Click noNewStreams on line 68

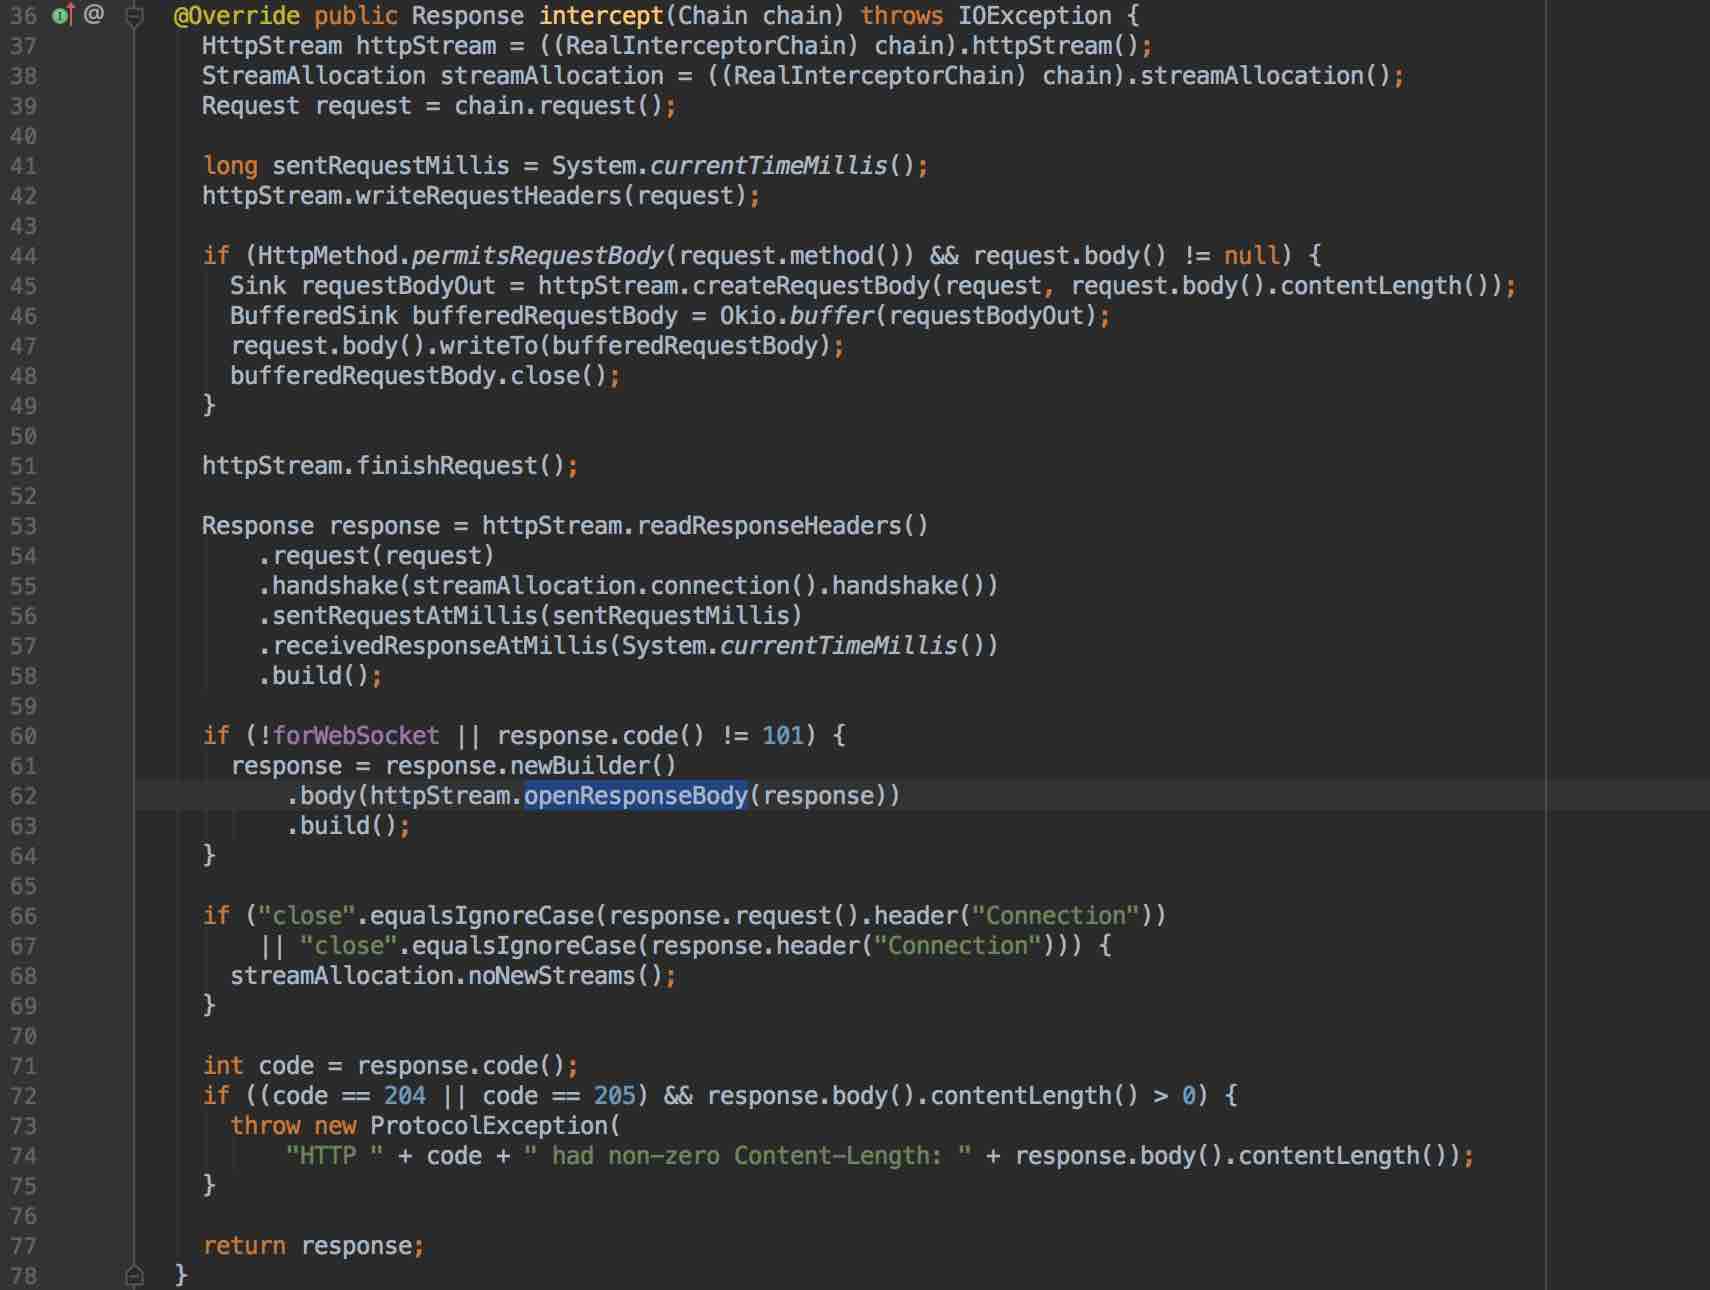click(552, 976)
